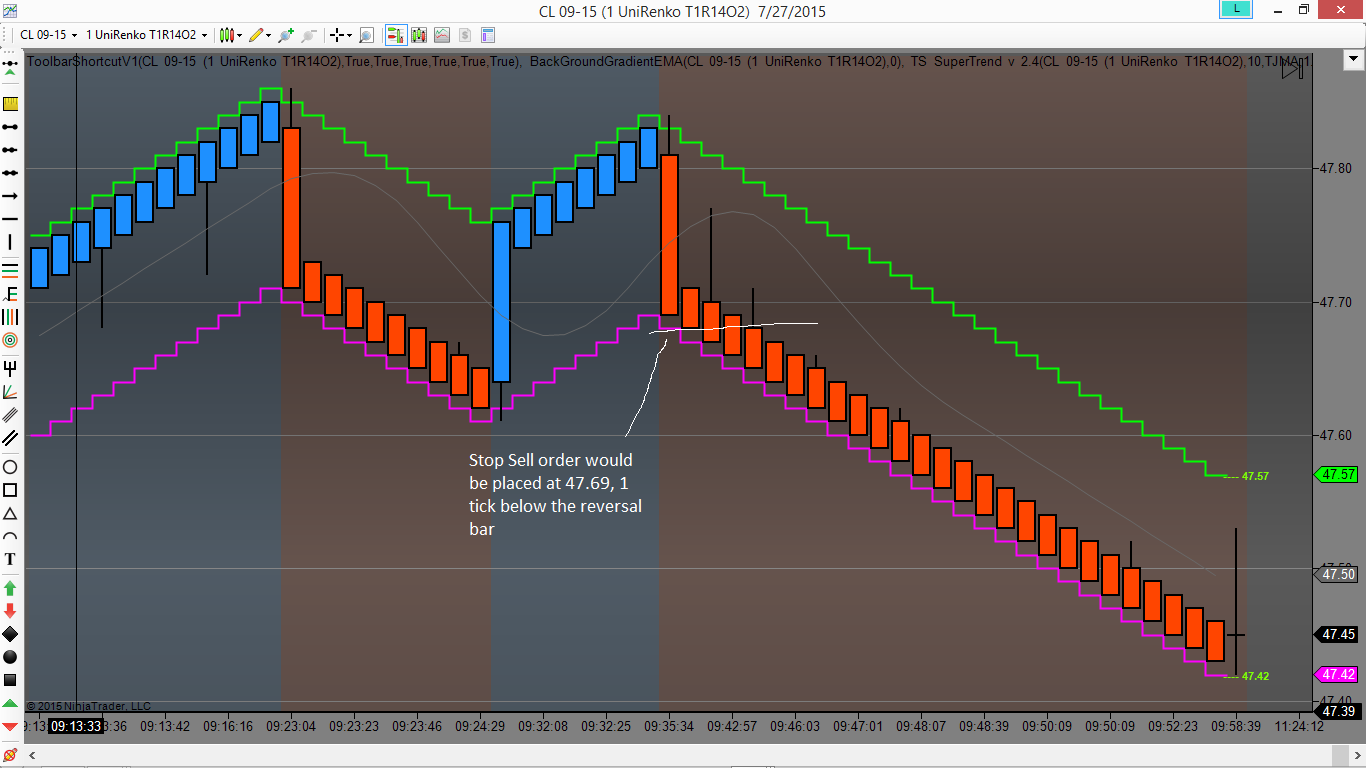1366x768 pixels.
Task: Click the 09:35:34 time axis label
Action: [668, 726]
